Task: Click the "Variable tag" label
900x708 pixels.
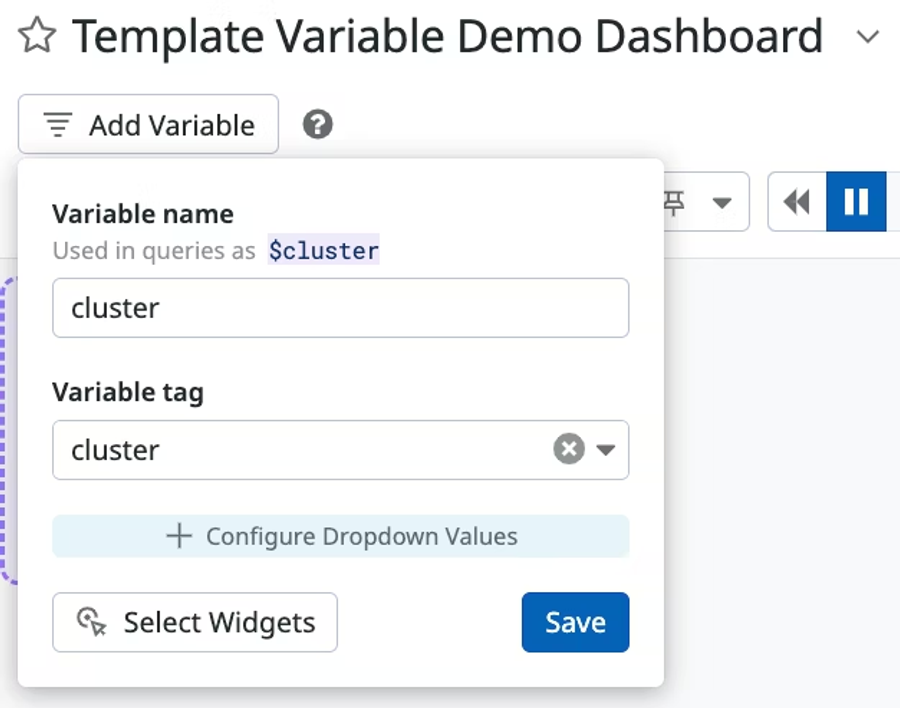Action: click(x=128, y=393)
